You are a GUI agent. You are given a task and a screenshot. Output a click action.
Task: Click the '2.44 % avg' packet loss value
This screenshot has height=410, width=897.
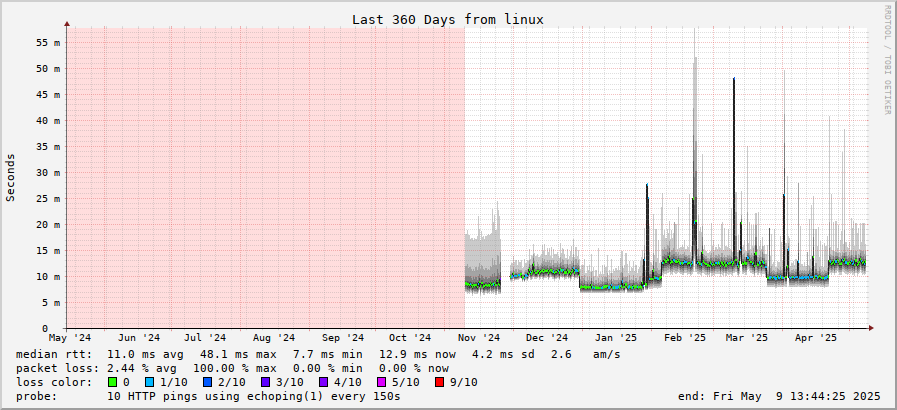(x=142, y=368)
